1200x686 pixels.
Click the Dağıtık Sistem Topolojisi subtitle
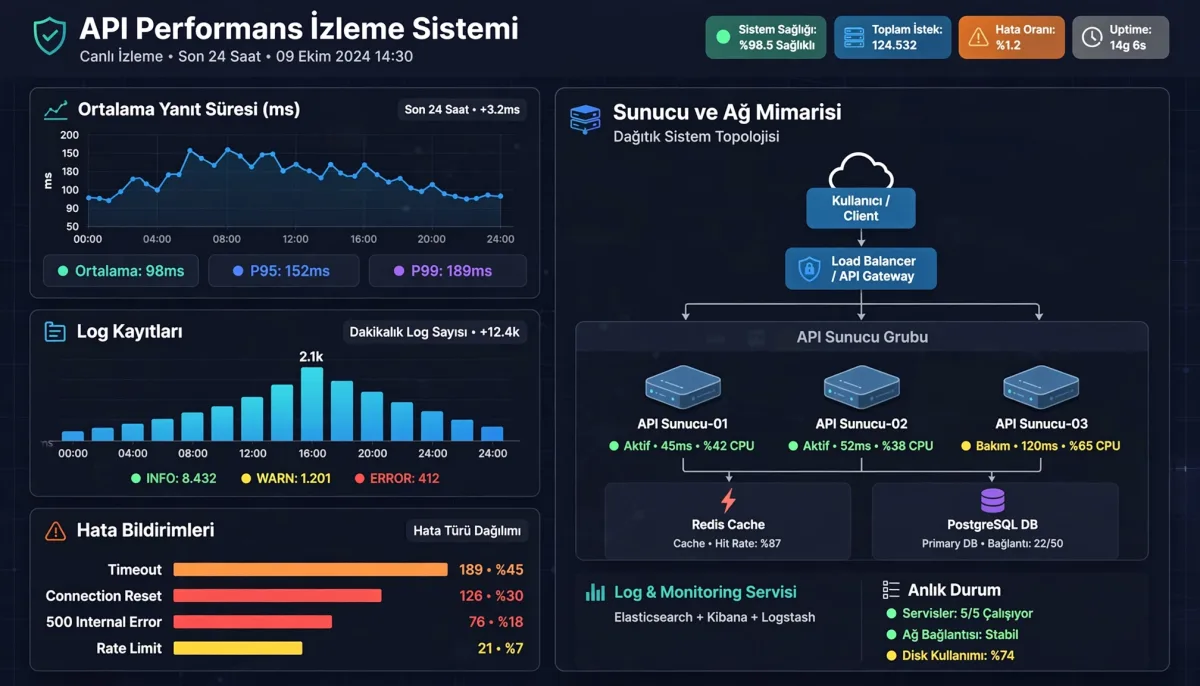point(696,136)
